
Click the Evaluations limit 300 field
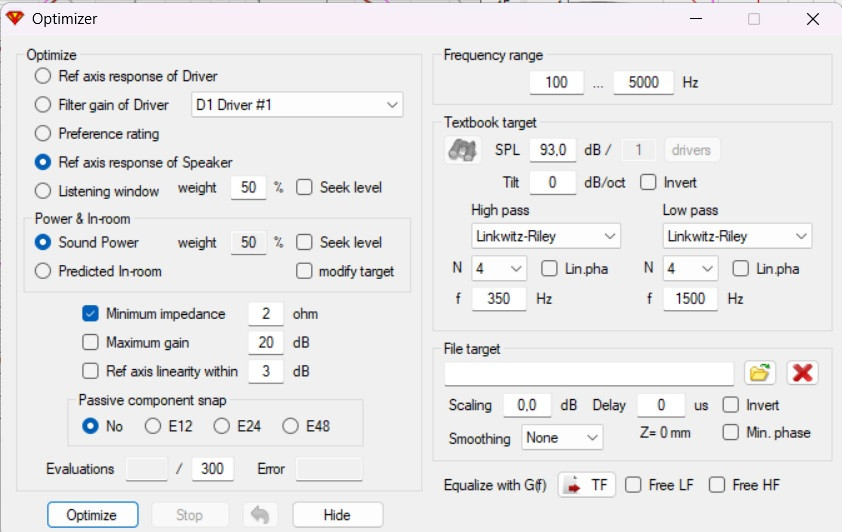click(x=213, y=469)
